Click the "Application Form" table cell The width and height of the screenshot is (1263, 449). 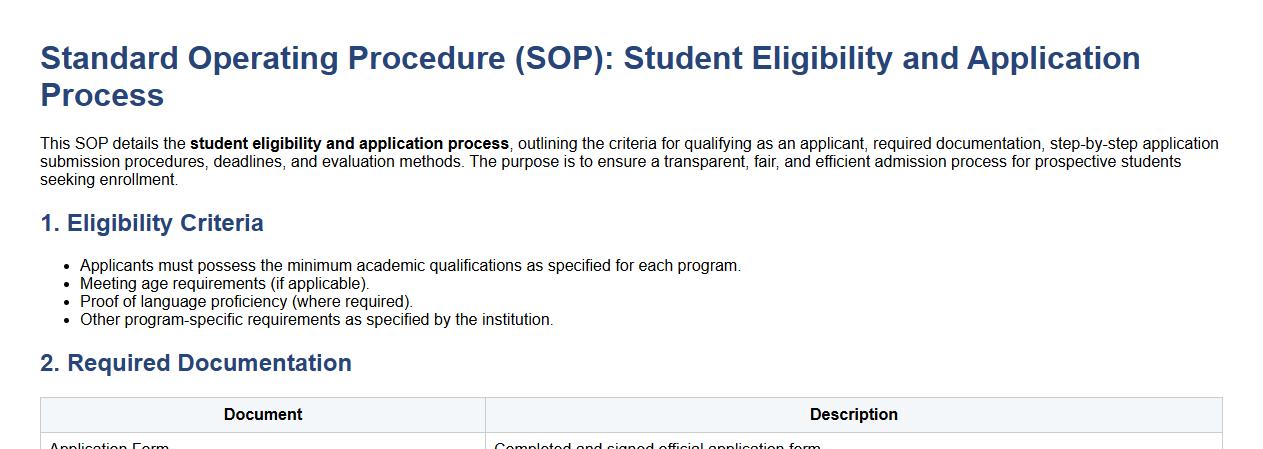coord(109,445)
